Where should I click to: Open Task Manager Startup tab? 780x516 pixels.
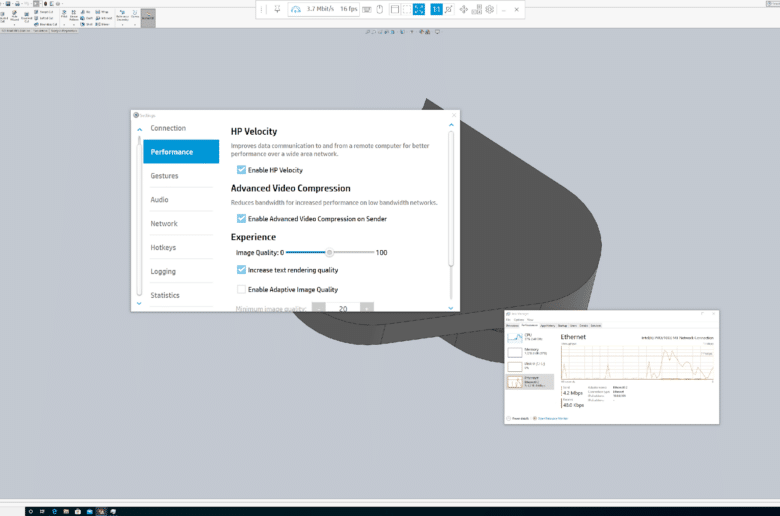[563, 325]
